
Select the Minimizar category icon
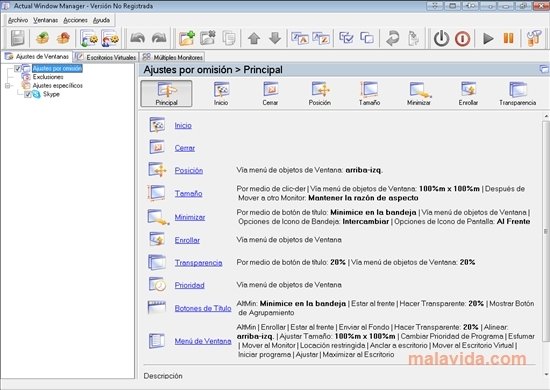pyautogui.click(x=419, y=94)
